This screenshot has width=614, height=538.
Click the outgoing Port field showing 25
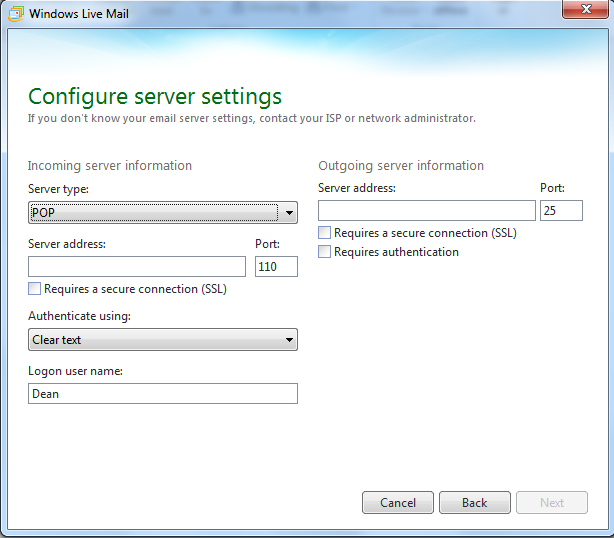[x=562, y=211]
